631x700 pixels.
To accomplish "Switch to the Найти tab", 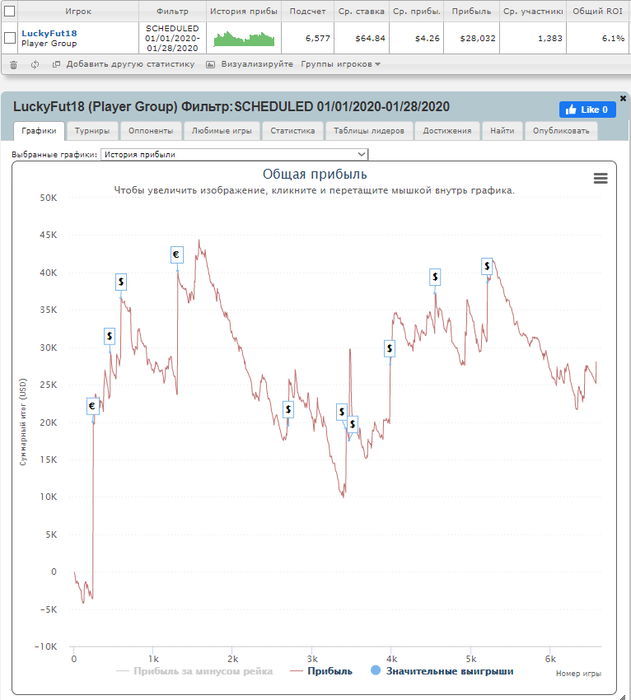I will point(502,131).
